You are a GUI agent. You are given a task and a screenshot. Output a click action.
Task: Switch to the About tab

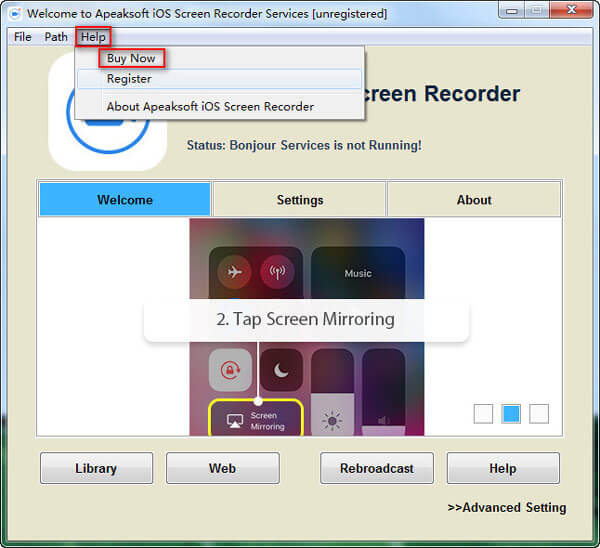coord(474,199)
